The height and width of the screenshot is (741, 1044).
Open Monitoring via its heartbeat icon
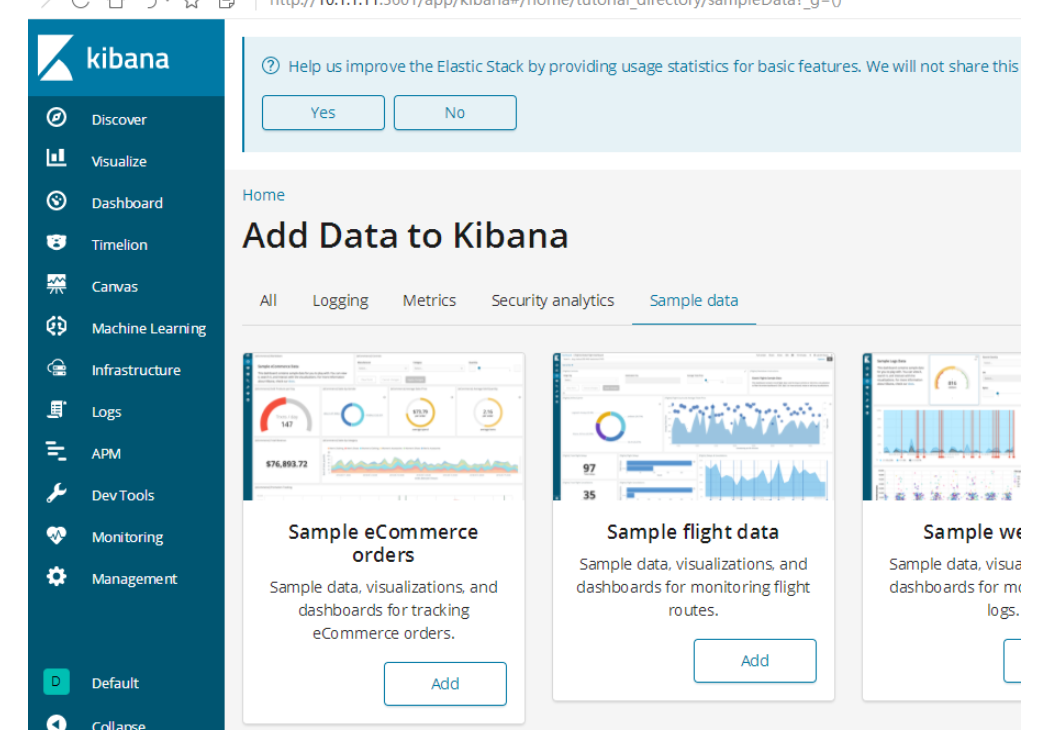tap(57, 535)
